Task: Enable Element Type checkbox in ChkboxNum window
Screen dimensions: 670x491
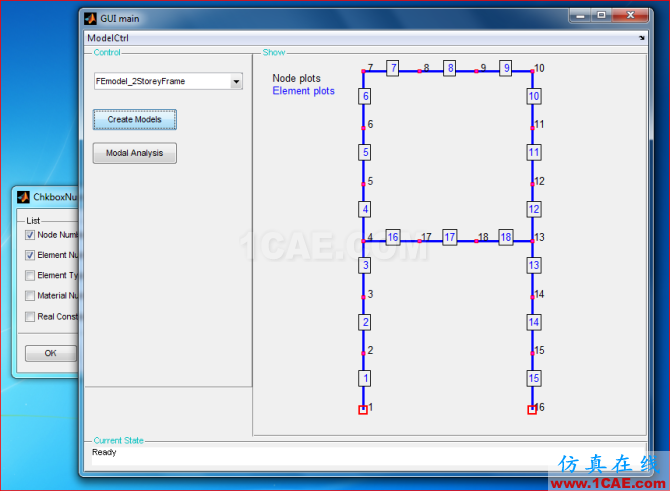Action: pyautogui.click(x=30, y=276)
